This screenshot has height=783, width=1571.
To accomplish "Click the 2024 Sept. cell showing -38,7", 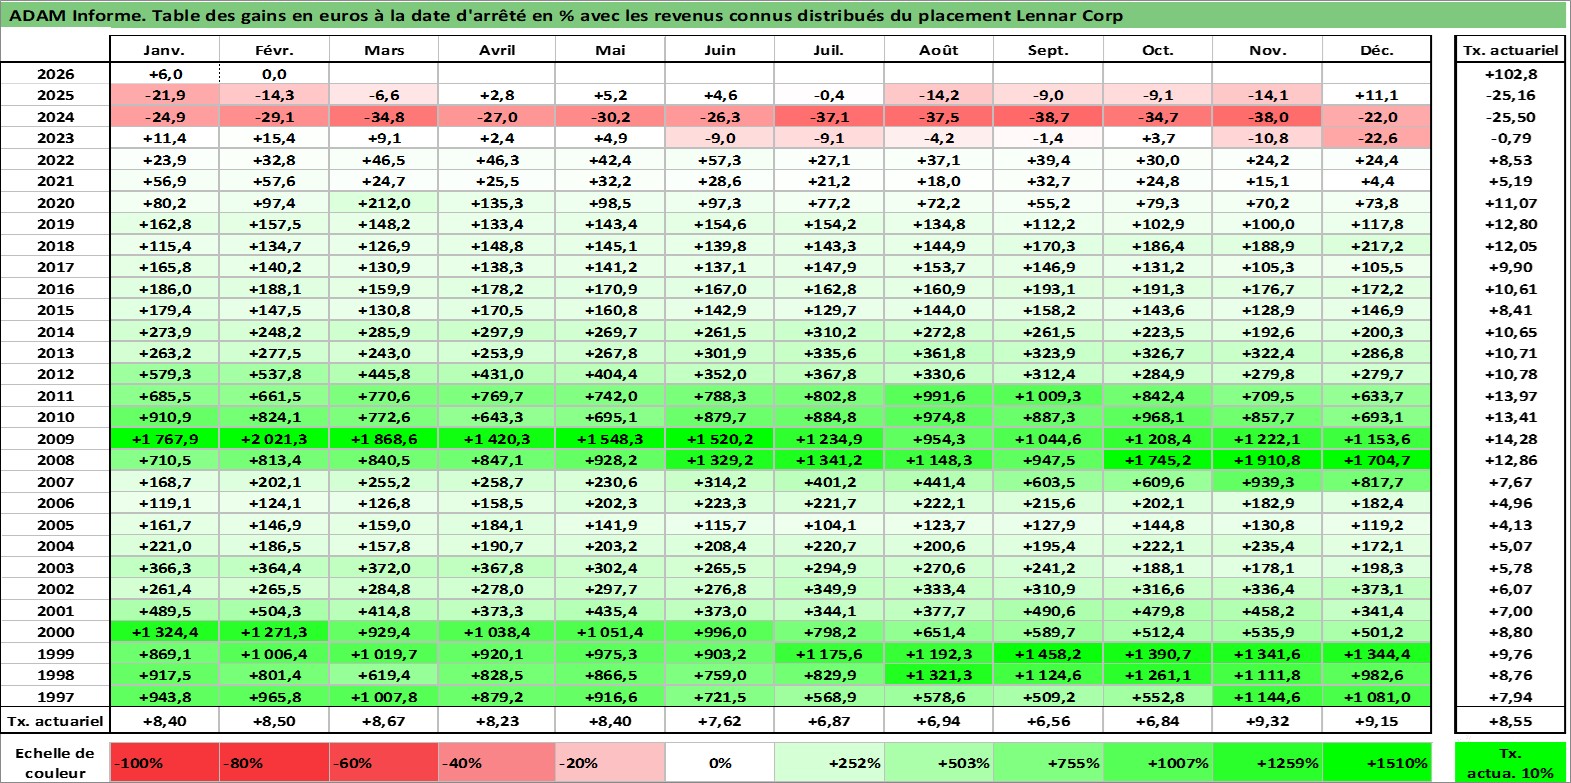I will point(1048,117).
